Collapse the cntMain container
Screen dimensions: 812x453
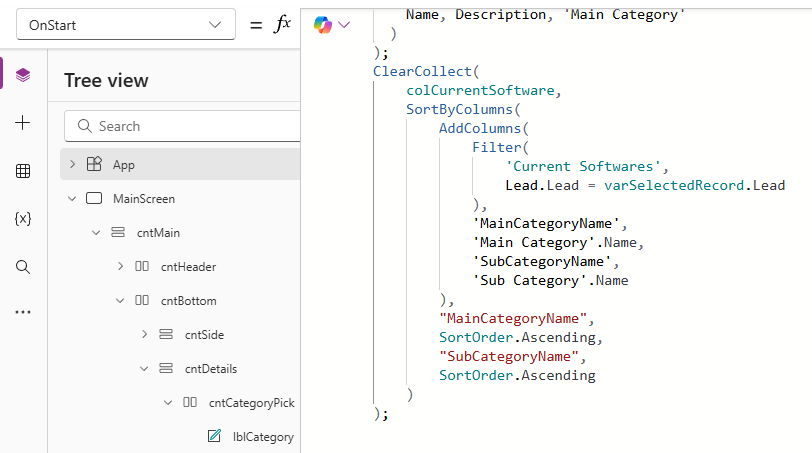point(96,232)
